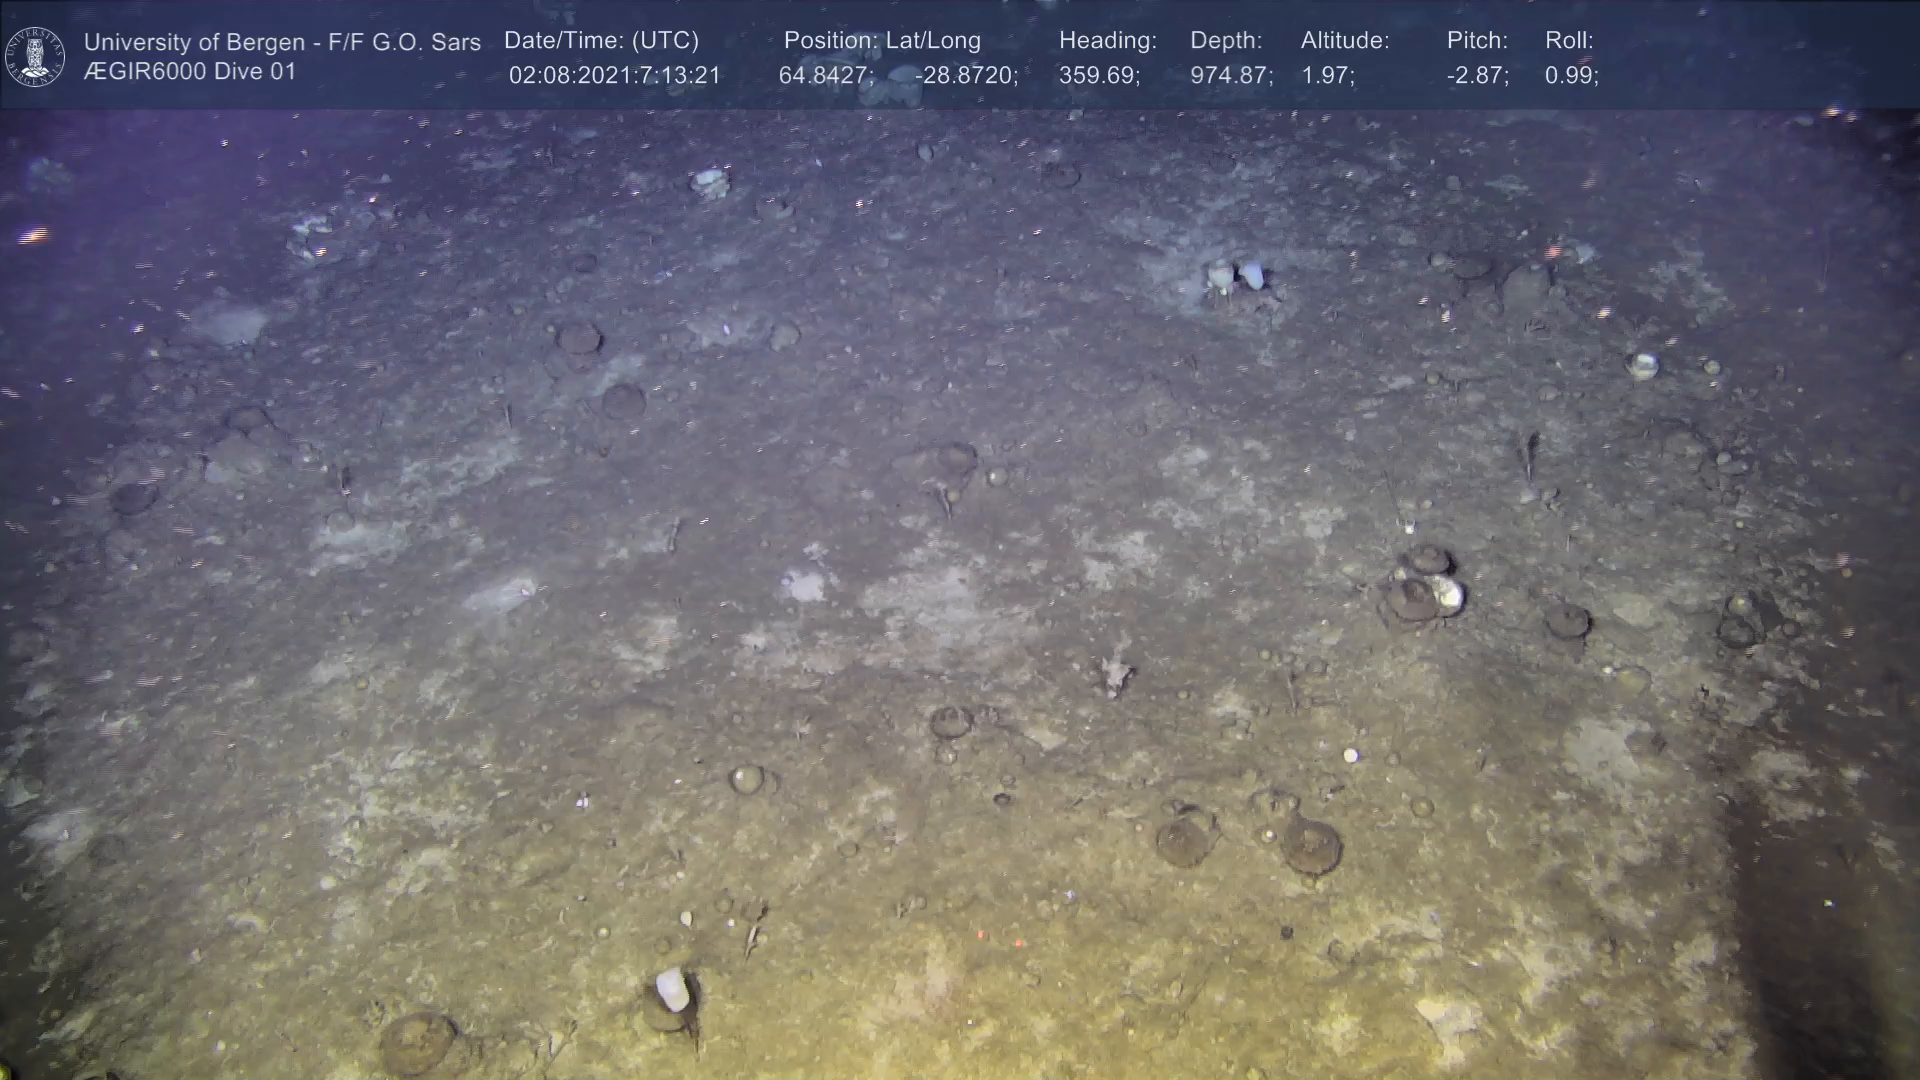Click the white sponge at bottom of seafloor
The image size is (1920, 1080).
point(672,989)
